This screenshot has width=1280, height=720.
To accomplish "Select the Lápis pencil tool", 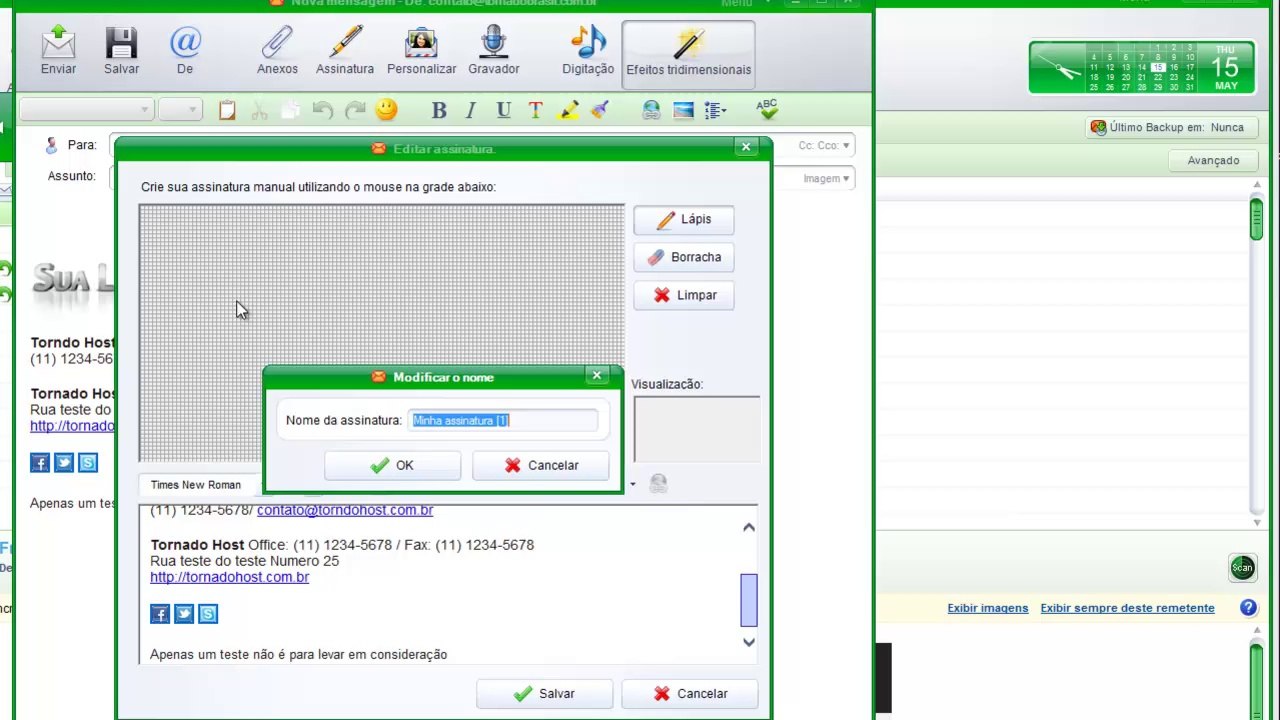I will (684, 219).
